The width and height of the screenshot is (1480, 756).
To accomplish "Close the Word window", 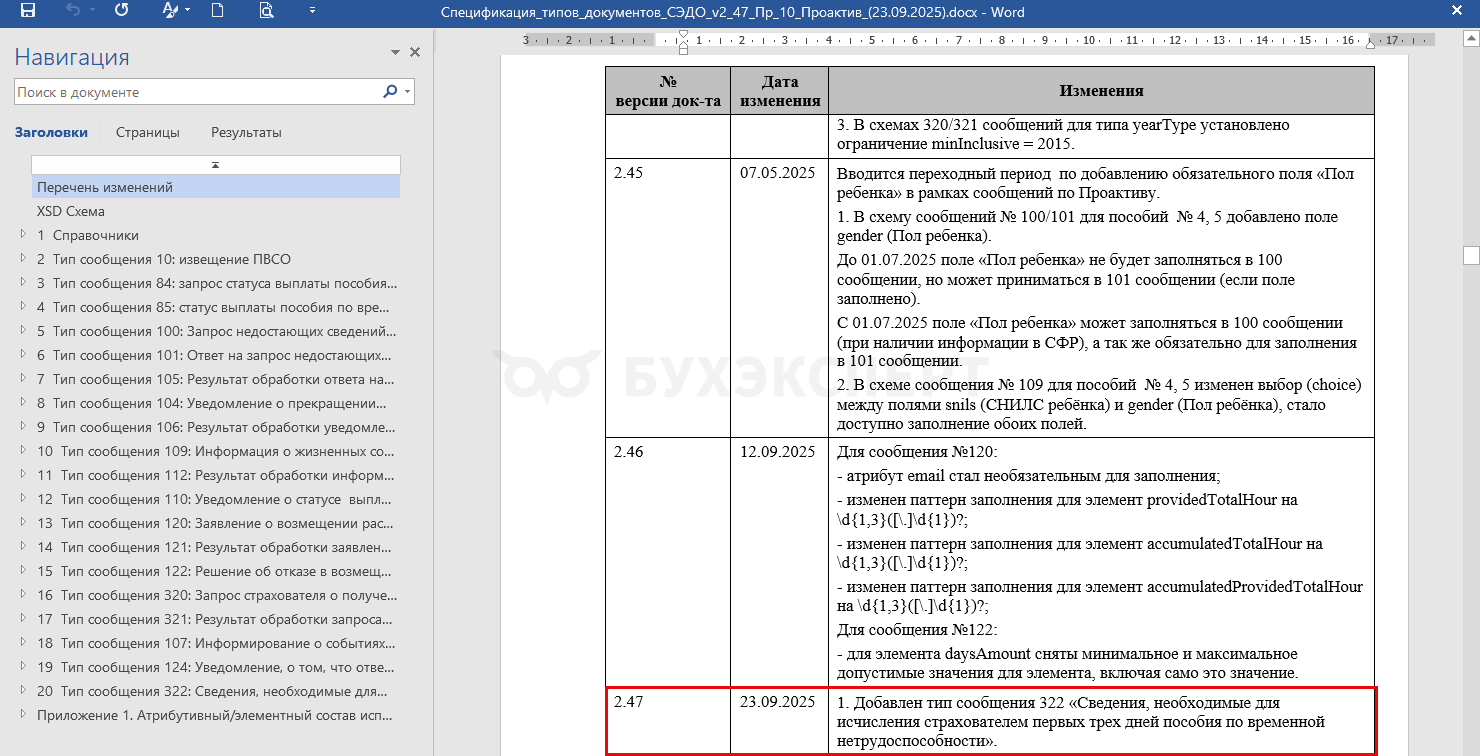I will point(1456,11).
